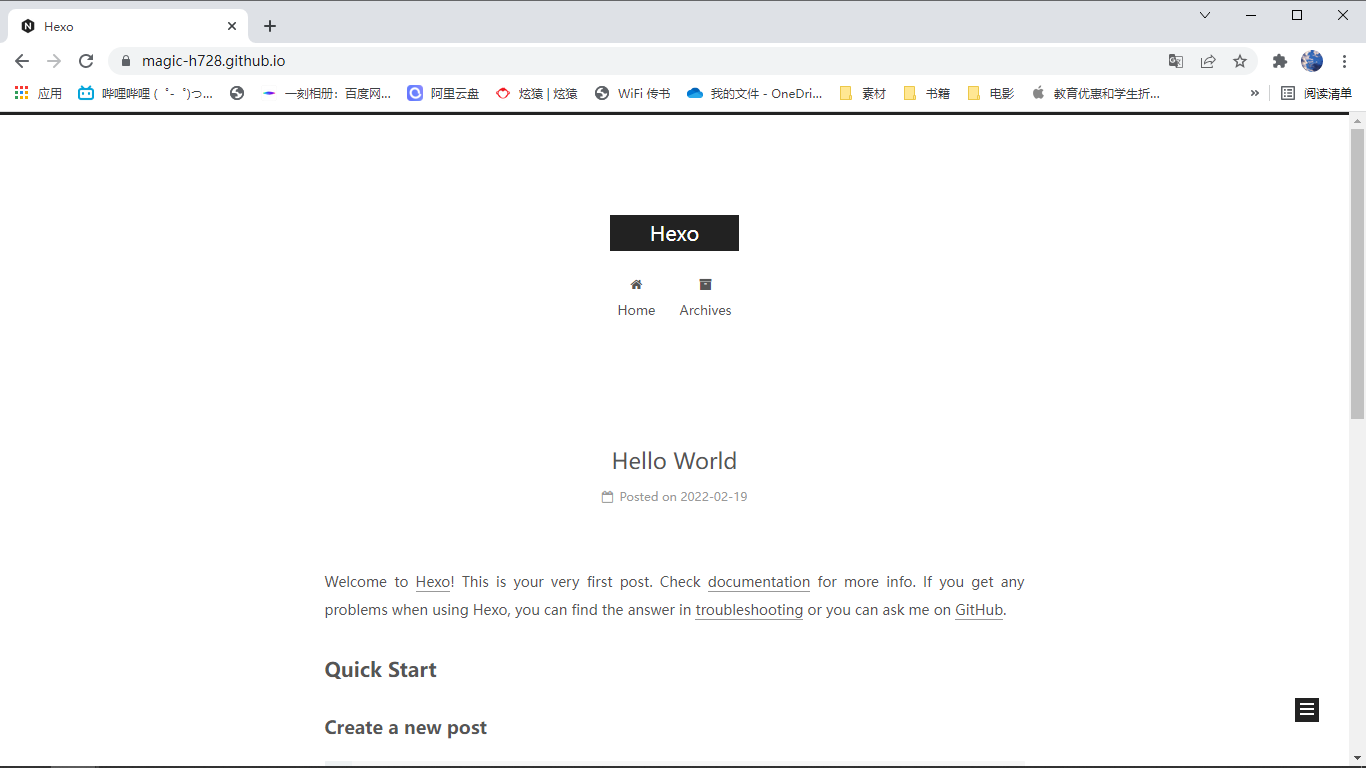This screenshot has width=1366, height=768.
Task: Open the Google Translate icon in address bar
Action: coord(1176,61)
